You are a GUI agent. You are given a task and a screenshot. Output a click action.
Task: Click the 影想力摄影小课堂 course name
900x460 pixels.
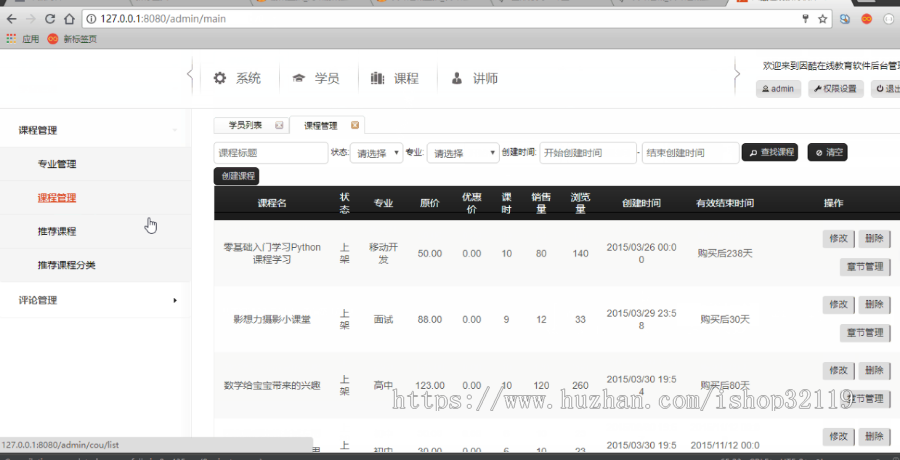[x=272, y=319]
